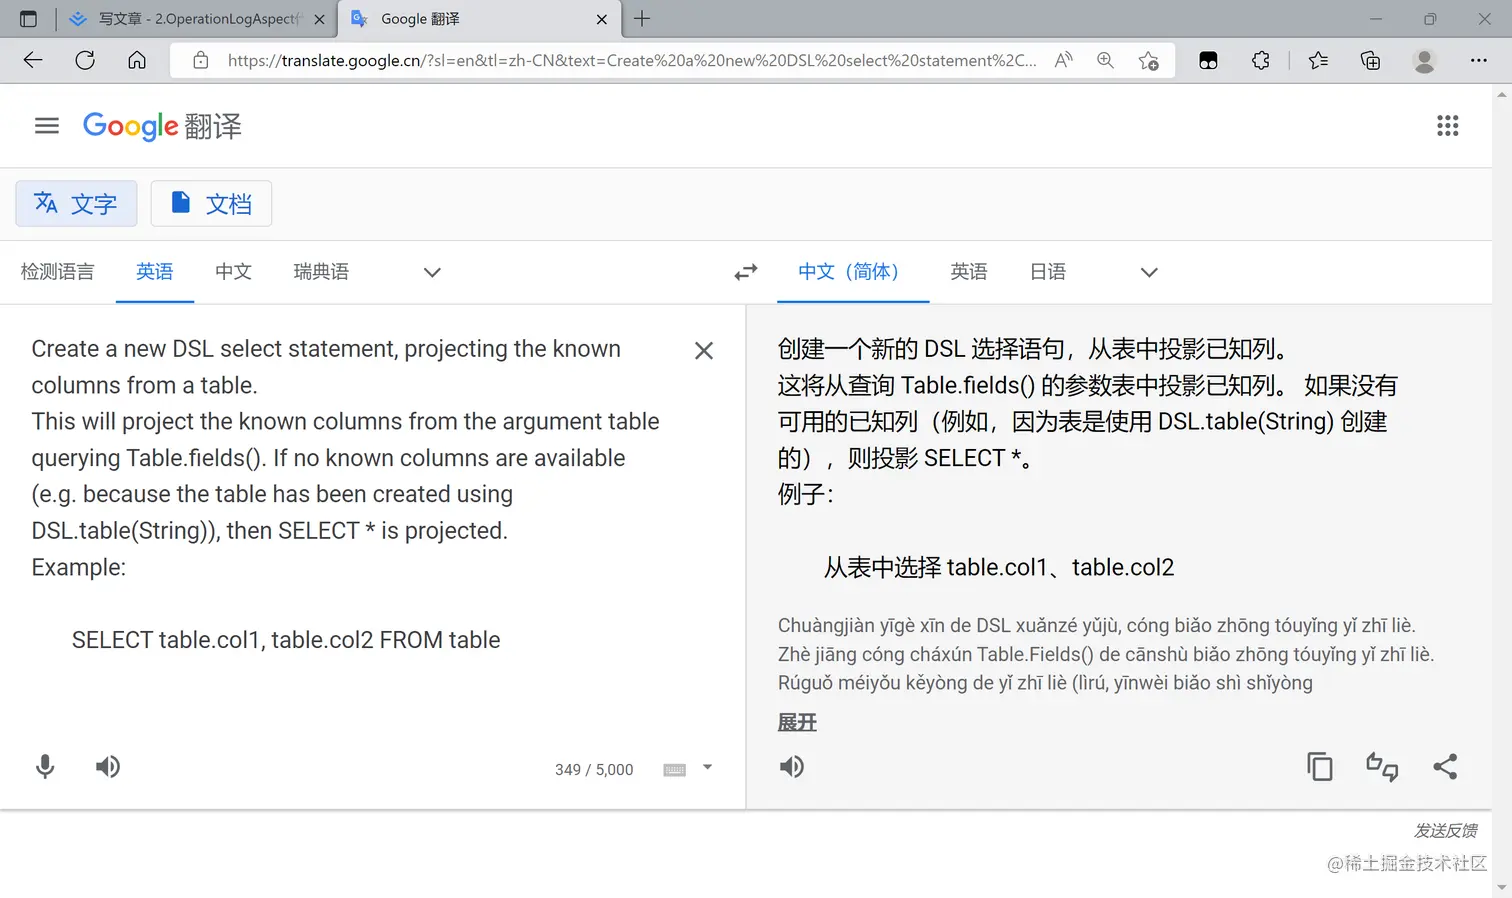Share the translation
The height and width of the screenshot is (898, 1512).
pos(1445,767)
